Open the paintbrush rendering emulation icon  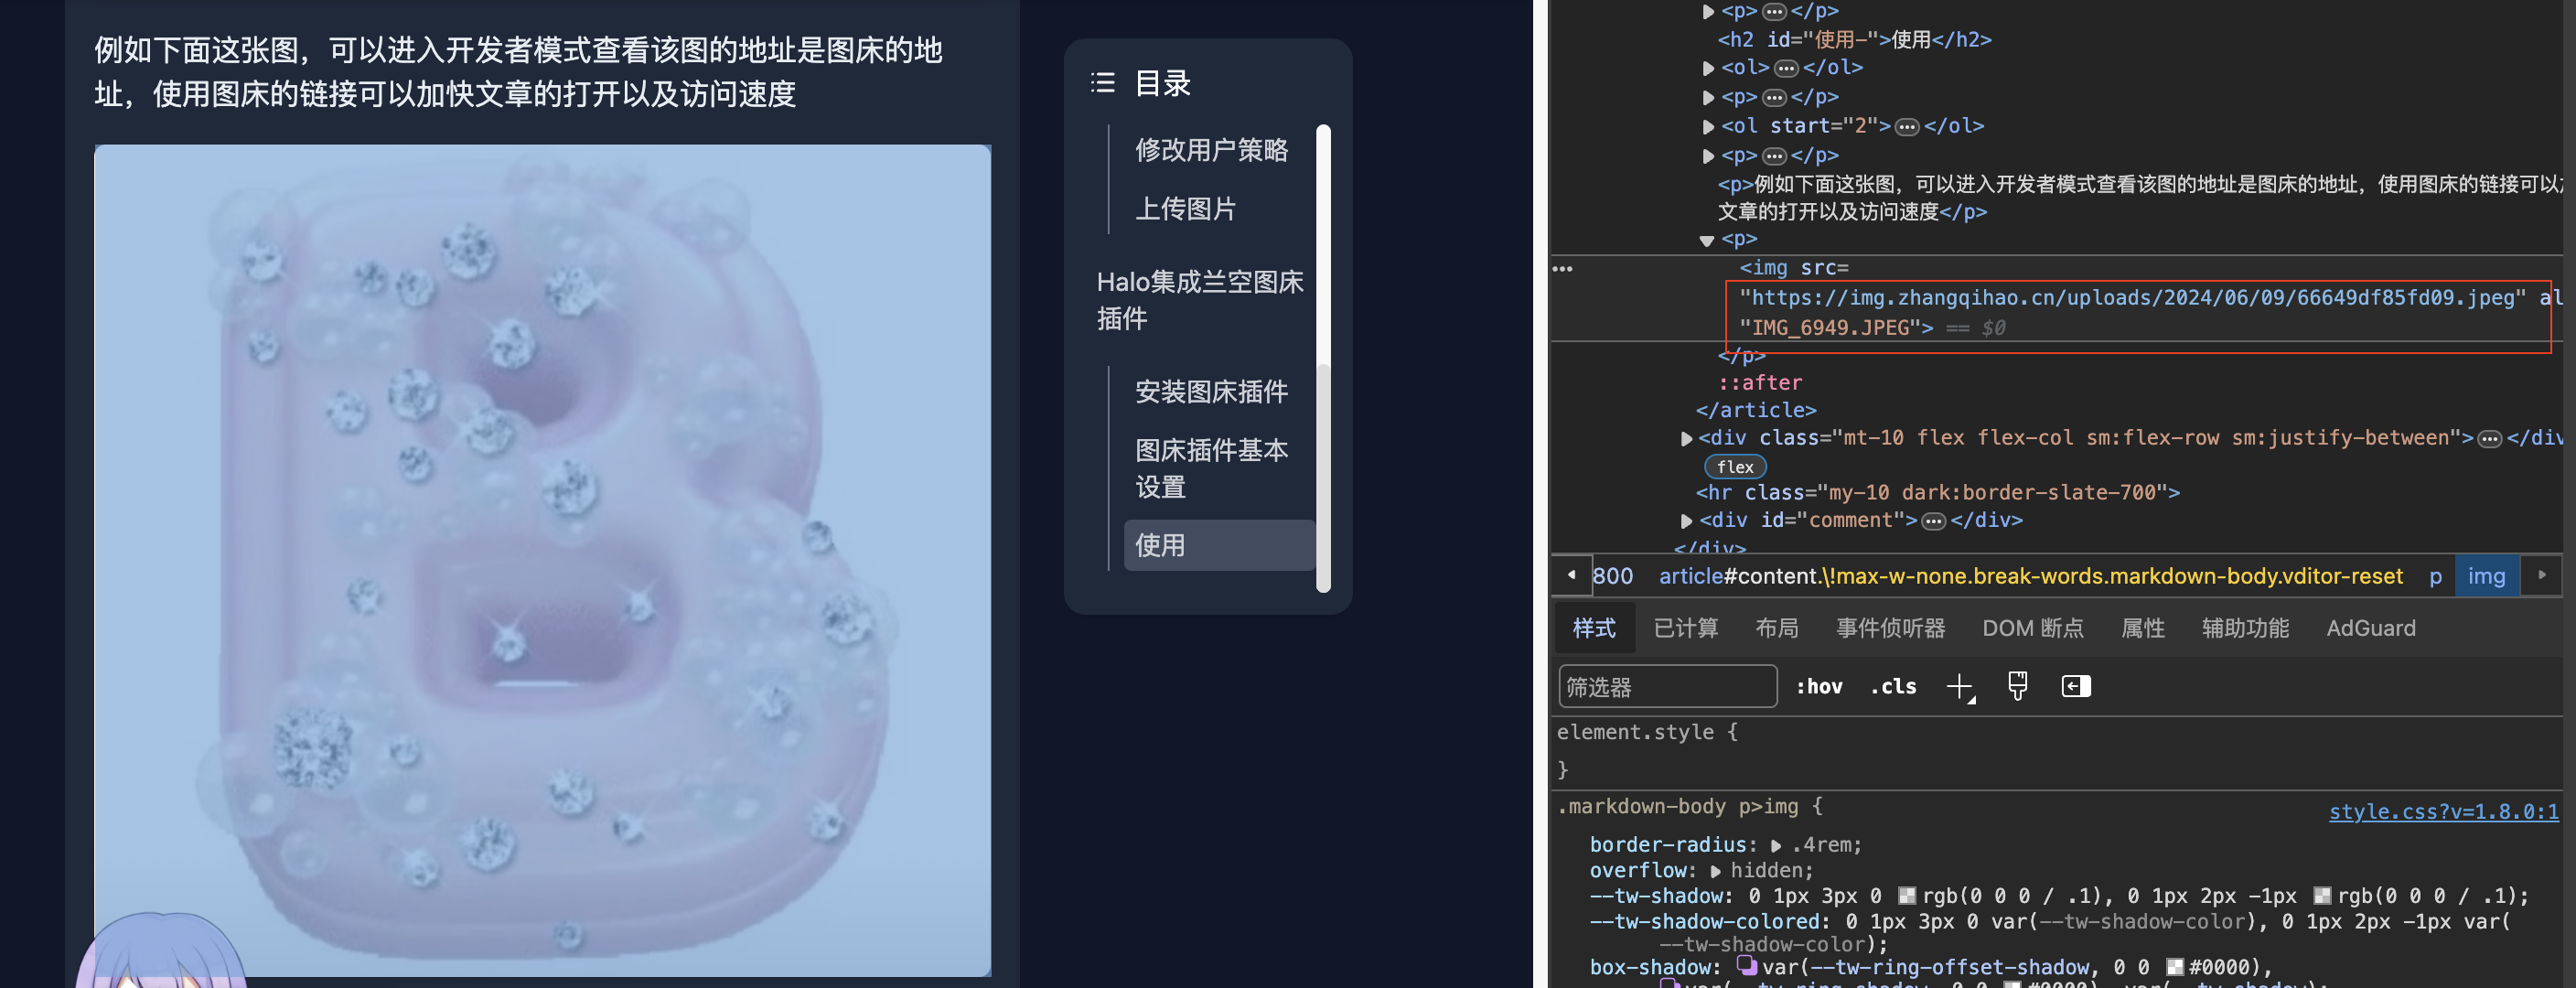tap(2017, 686)
